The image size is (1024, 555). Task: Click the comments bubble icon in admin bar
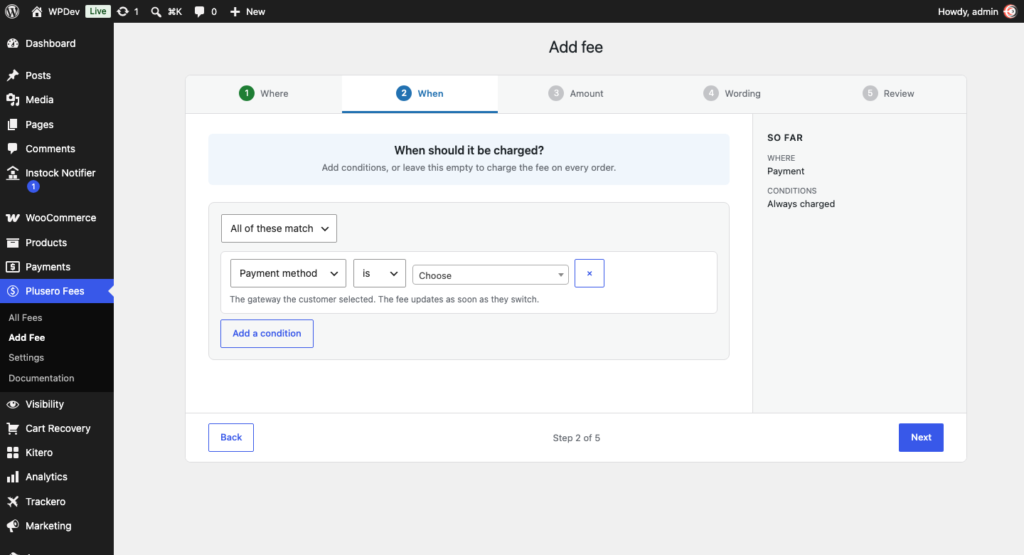pos(199,12)
